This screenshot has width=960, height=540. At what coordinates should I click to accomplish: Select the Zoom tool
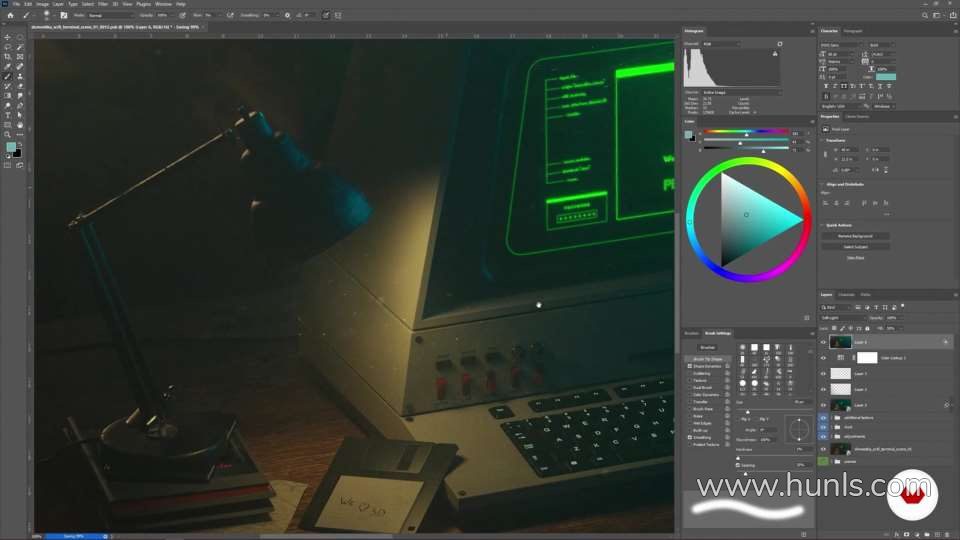coord(7,135)
